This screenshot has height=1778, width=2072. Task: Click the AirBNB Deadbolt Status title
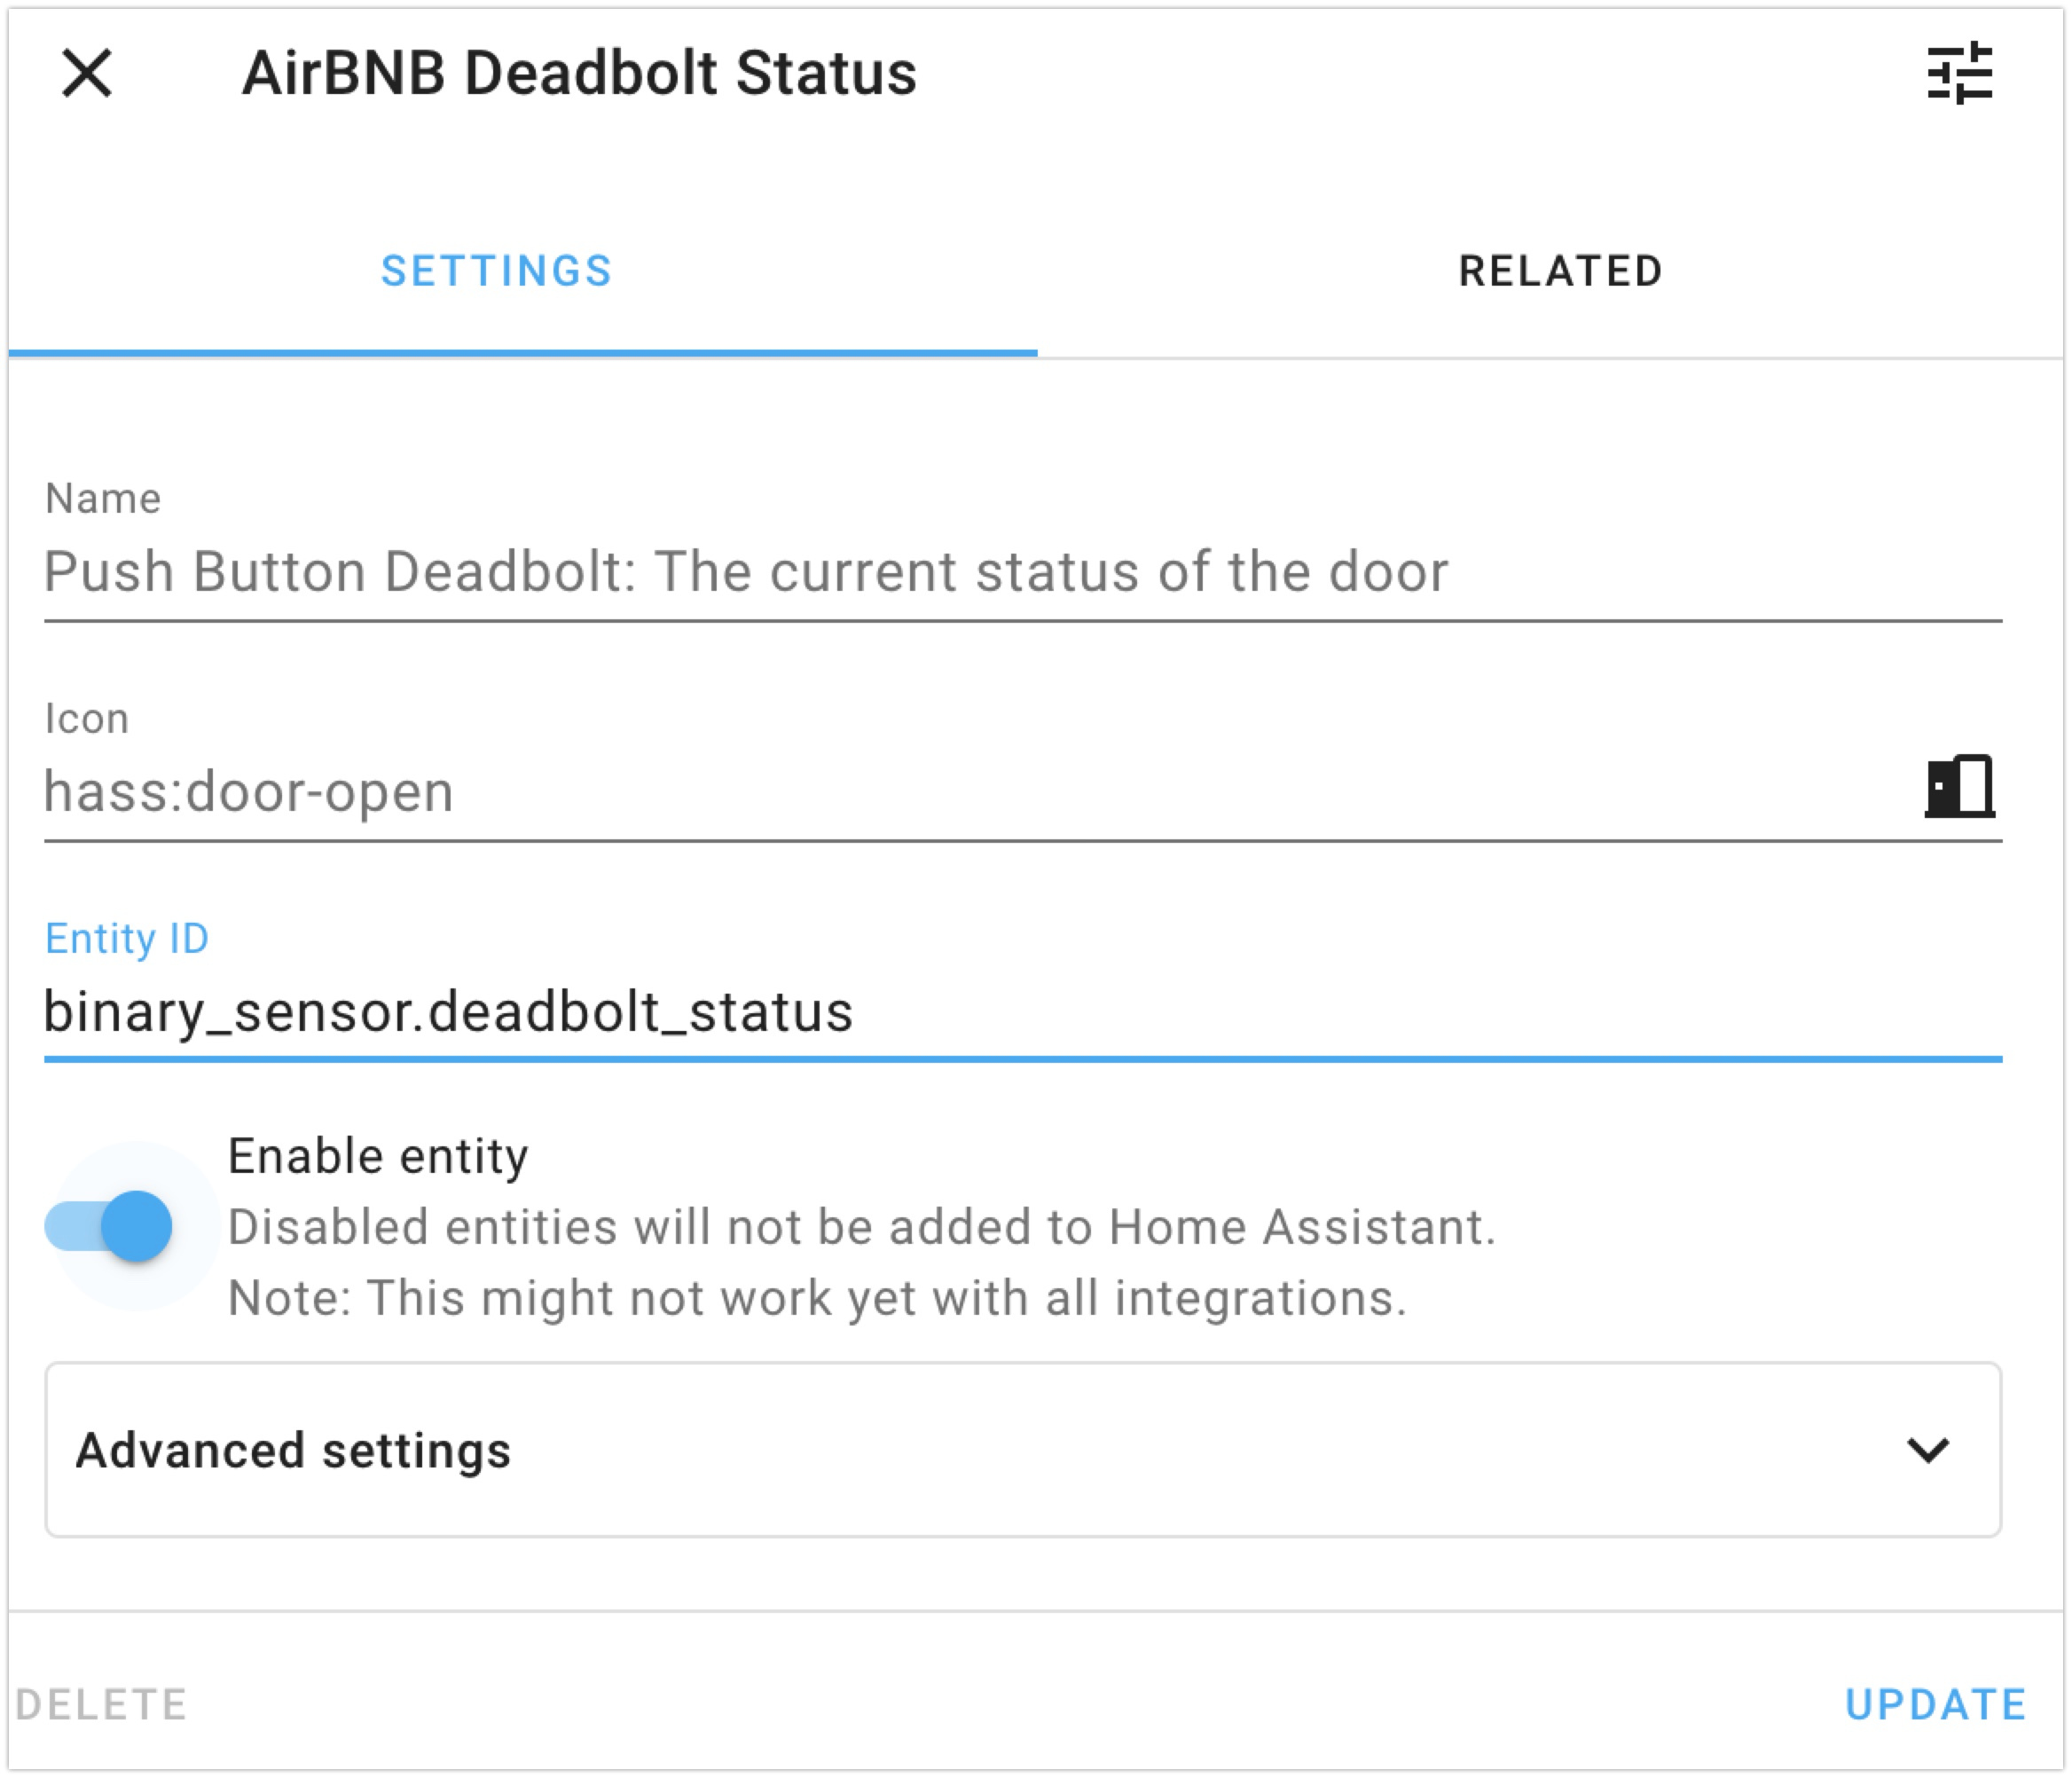[579, 73]
